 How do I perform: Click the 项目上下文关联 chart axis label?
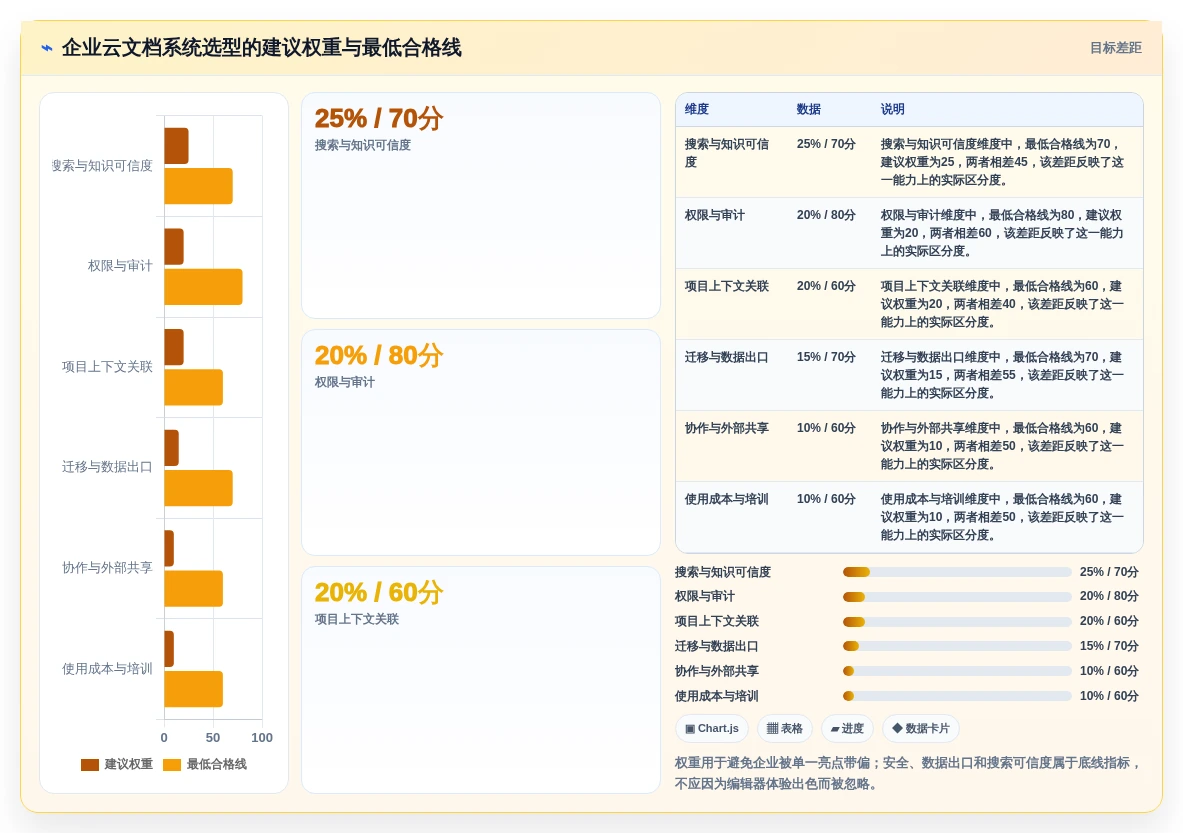pos(107,367)
